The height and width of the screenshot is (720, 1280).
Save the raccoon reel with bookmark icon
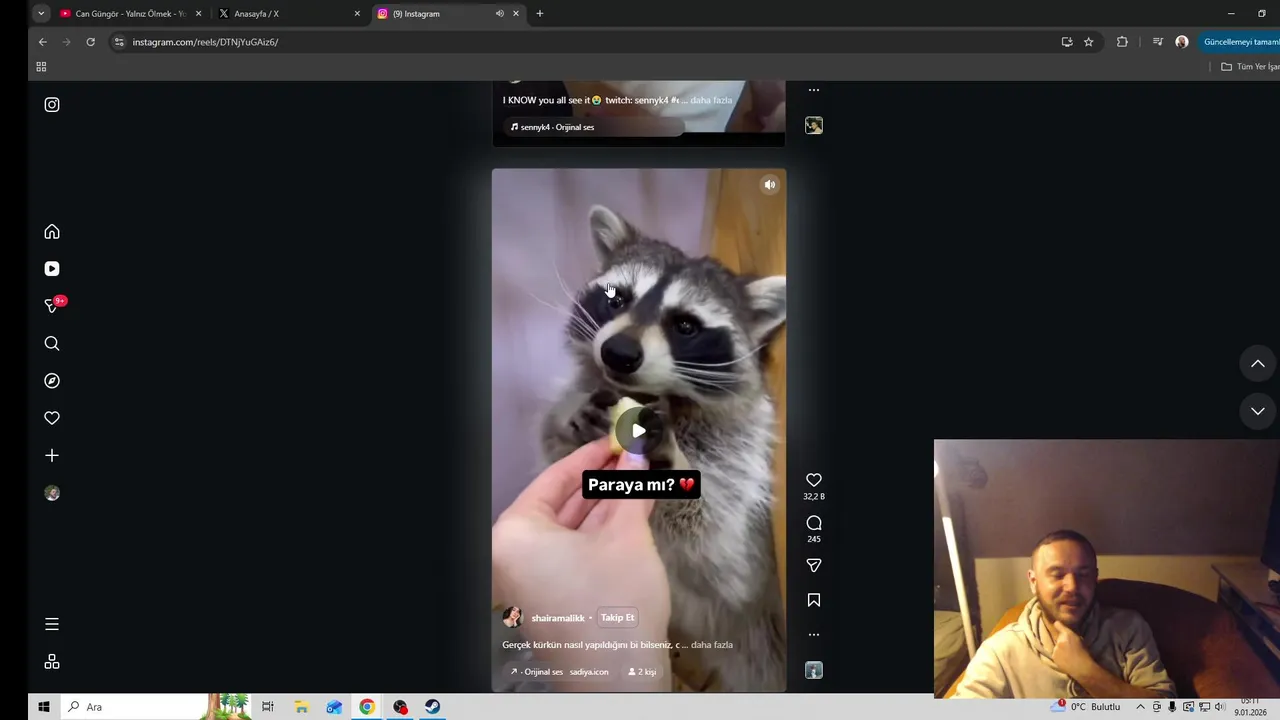[814, 600]
